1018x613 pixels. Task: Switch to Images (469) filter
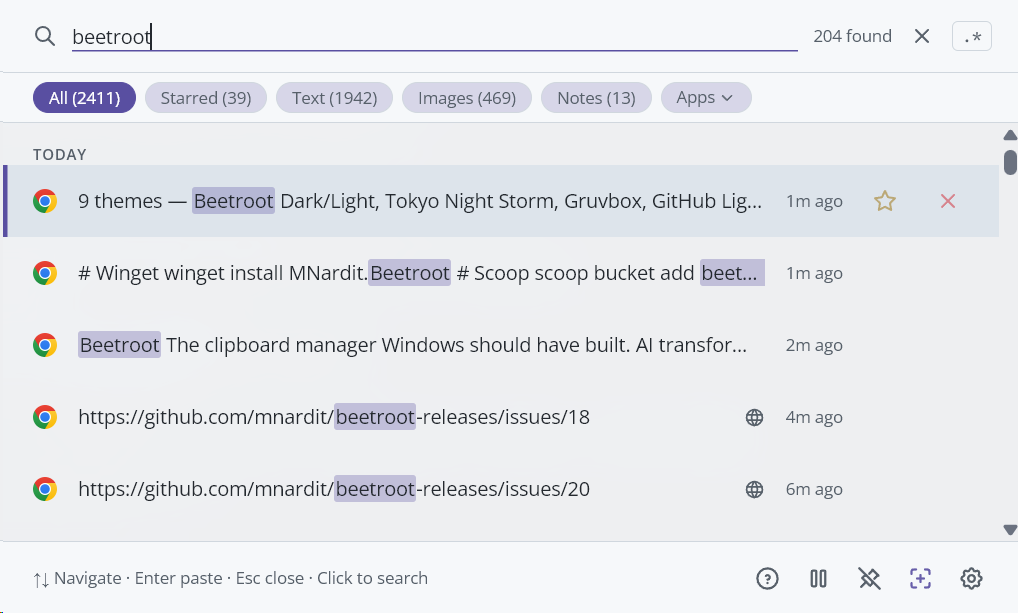(x=466, y=98)
